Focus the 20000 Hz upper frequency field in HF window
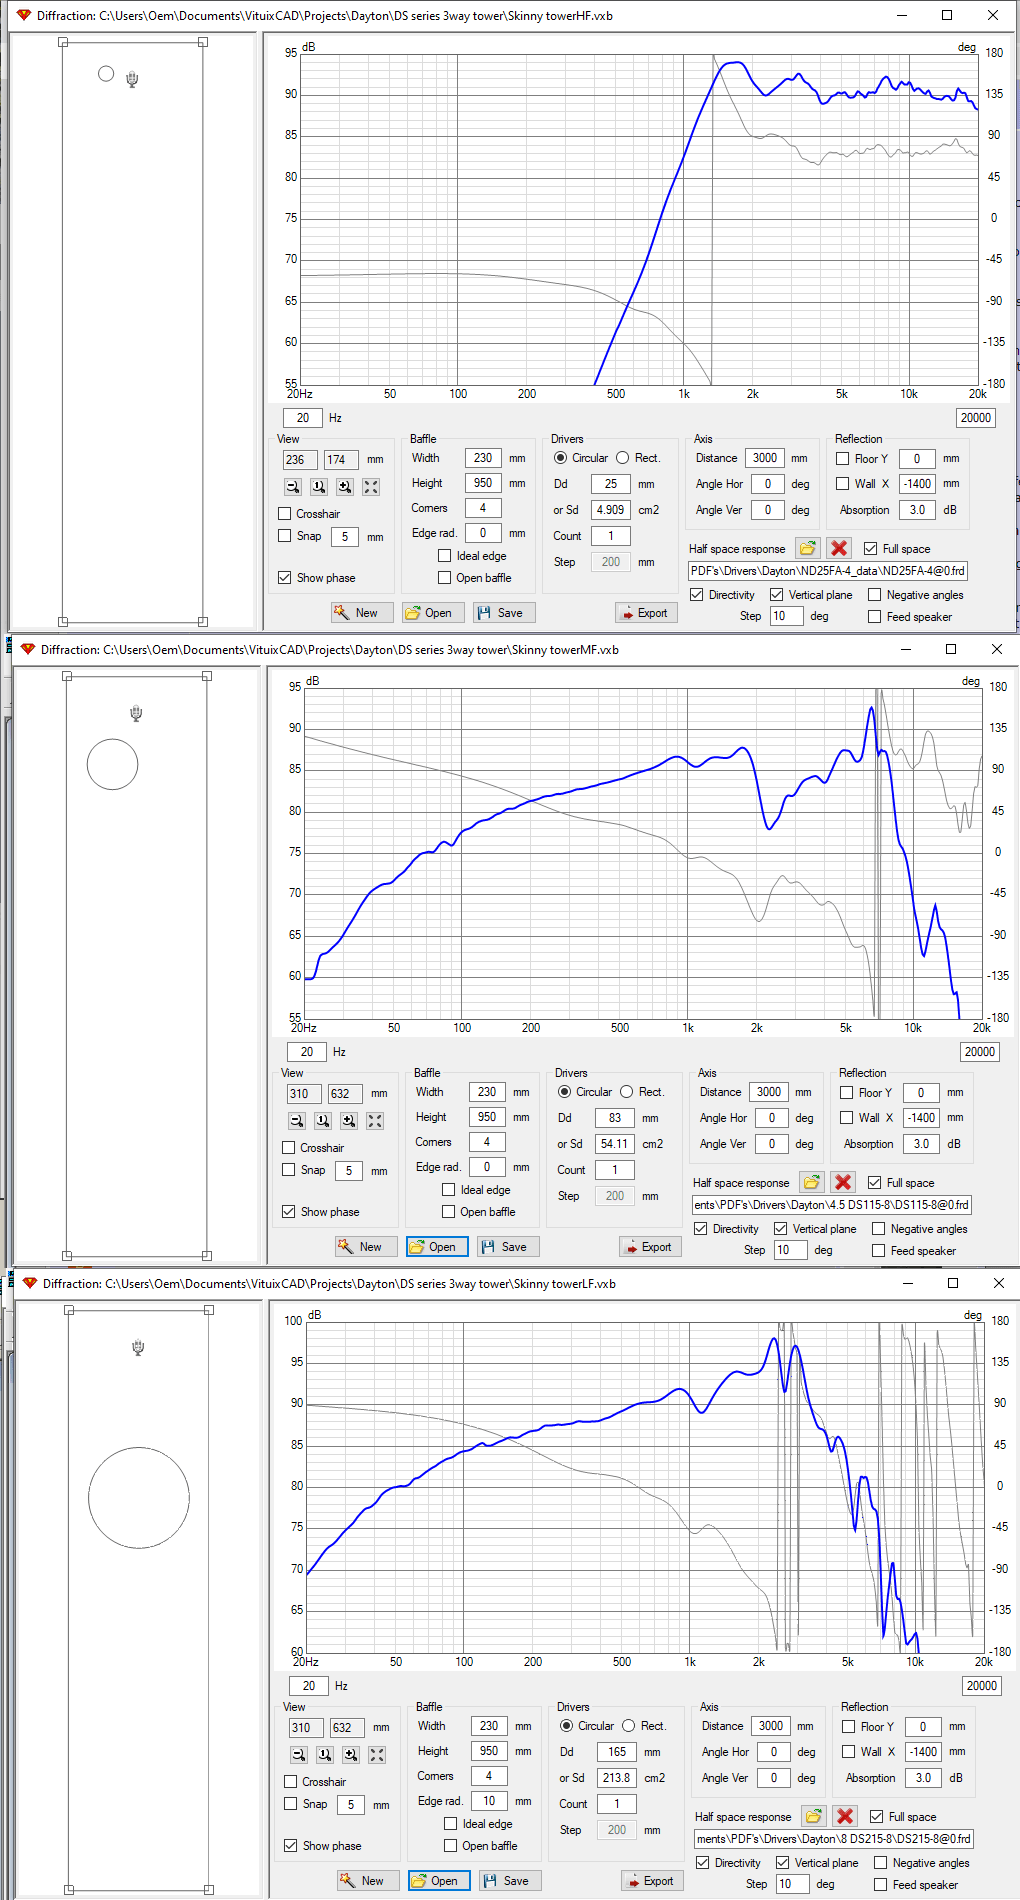This screenshot has width=1020, height=1900. (976, 418)
